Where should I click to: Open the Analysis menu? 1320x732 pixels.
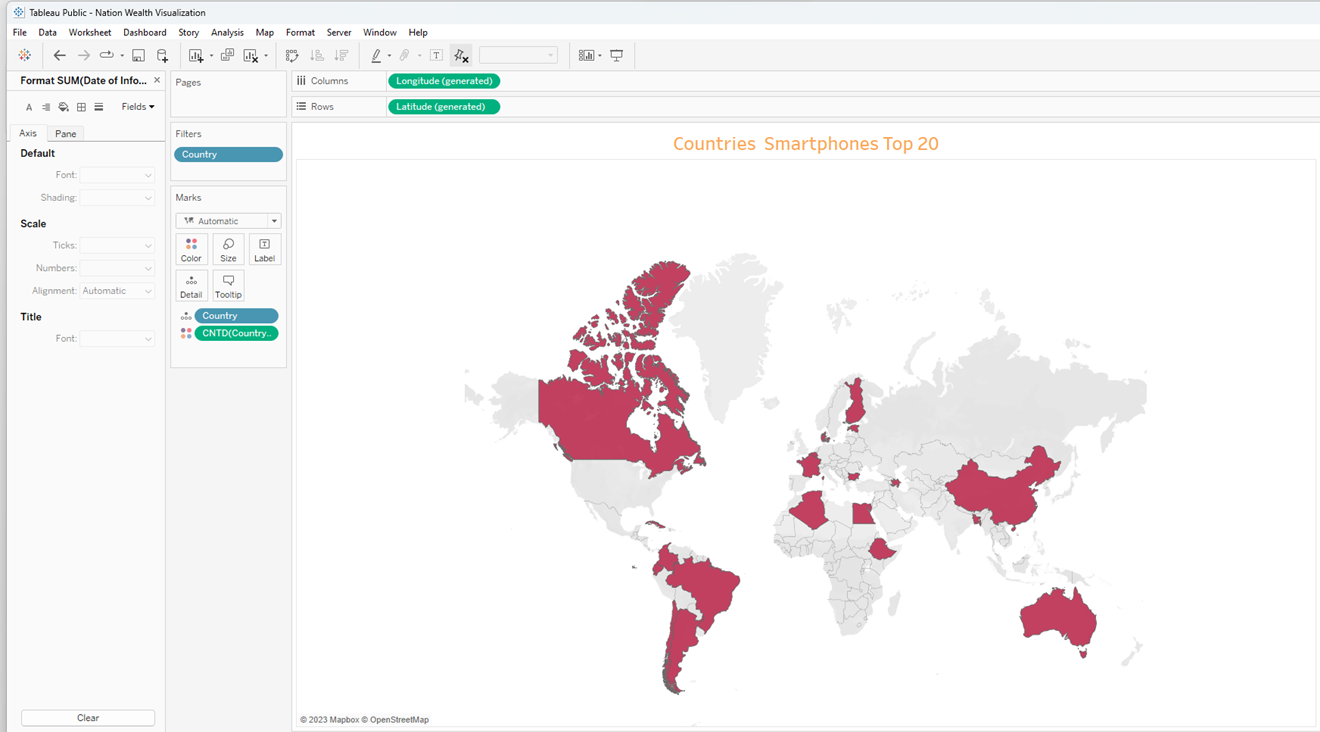[227, 32]
